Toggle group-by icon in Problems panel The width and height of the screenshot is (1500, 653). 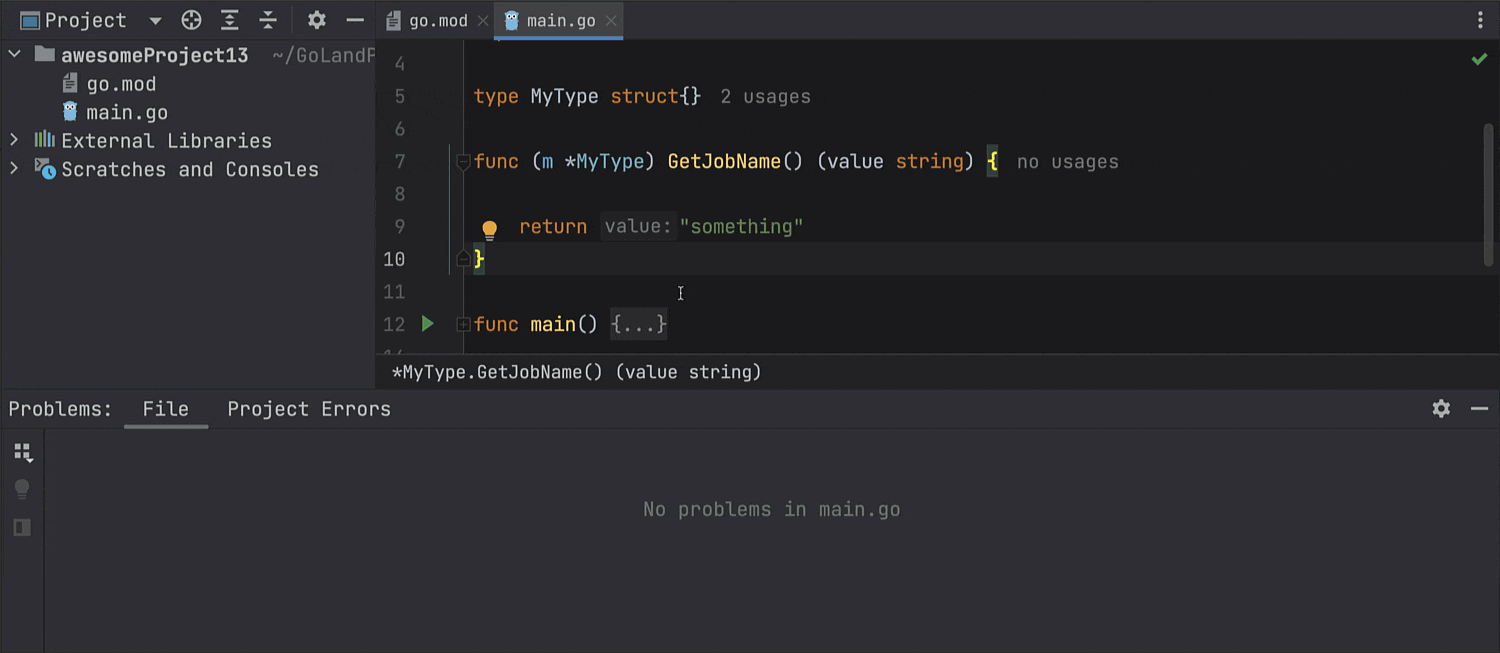(x=23, y=453)
